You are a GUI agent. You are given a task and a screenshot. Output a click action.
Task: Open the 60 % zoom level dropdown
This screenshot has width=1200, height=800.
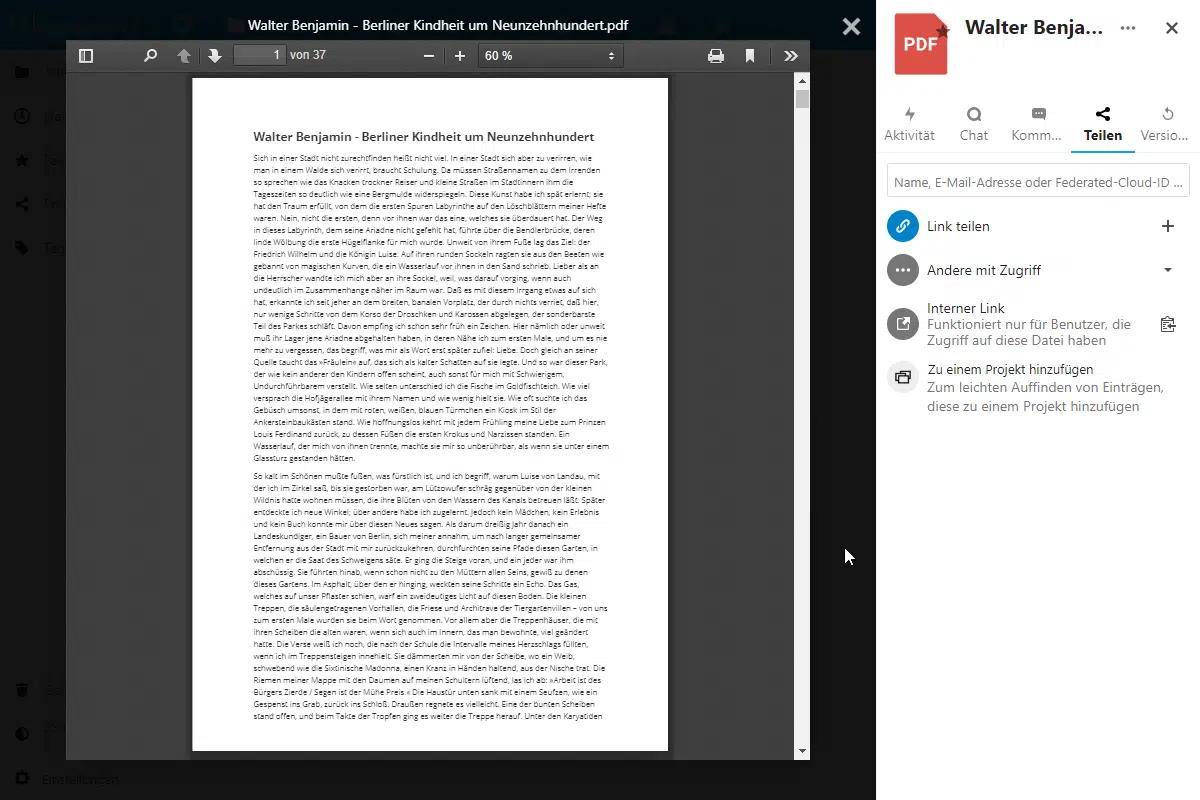pyautogui.click(x=550, y=56)
